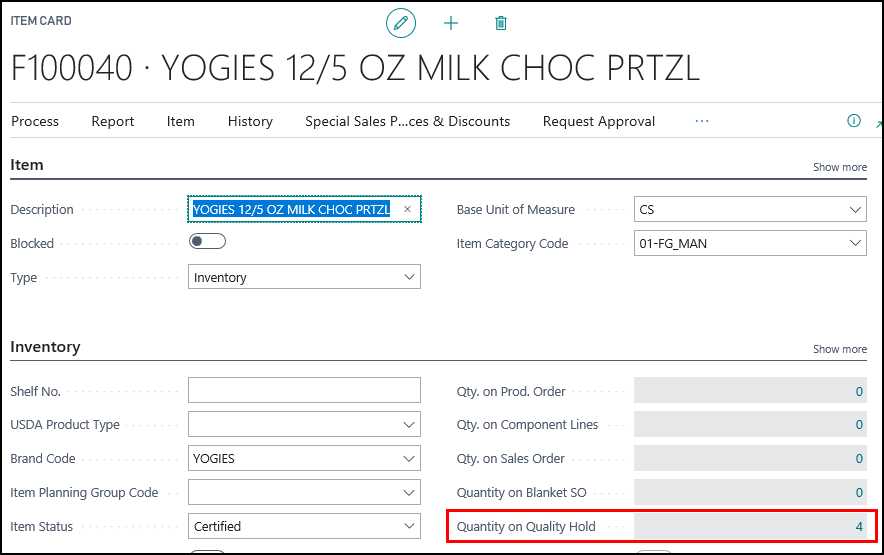Open the Brand Code dropdown
The image size is (884, 555).
pyautogui.click(x=409, y=459)
